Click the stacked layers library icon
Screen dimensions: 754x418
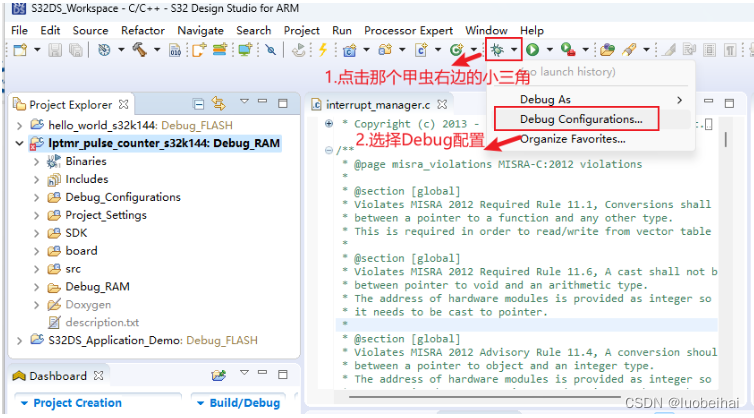[220, 49]
